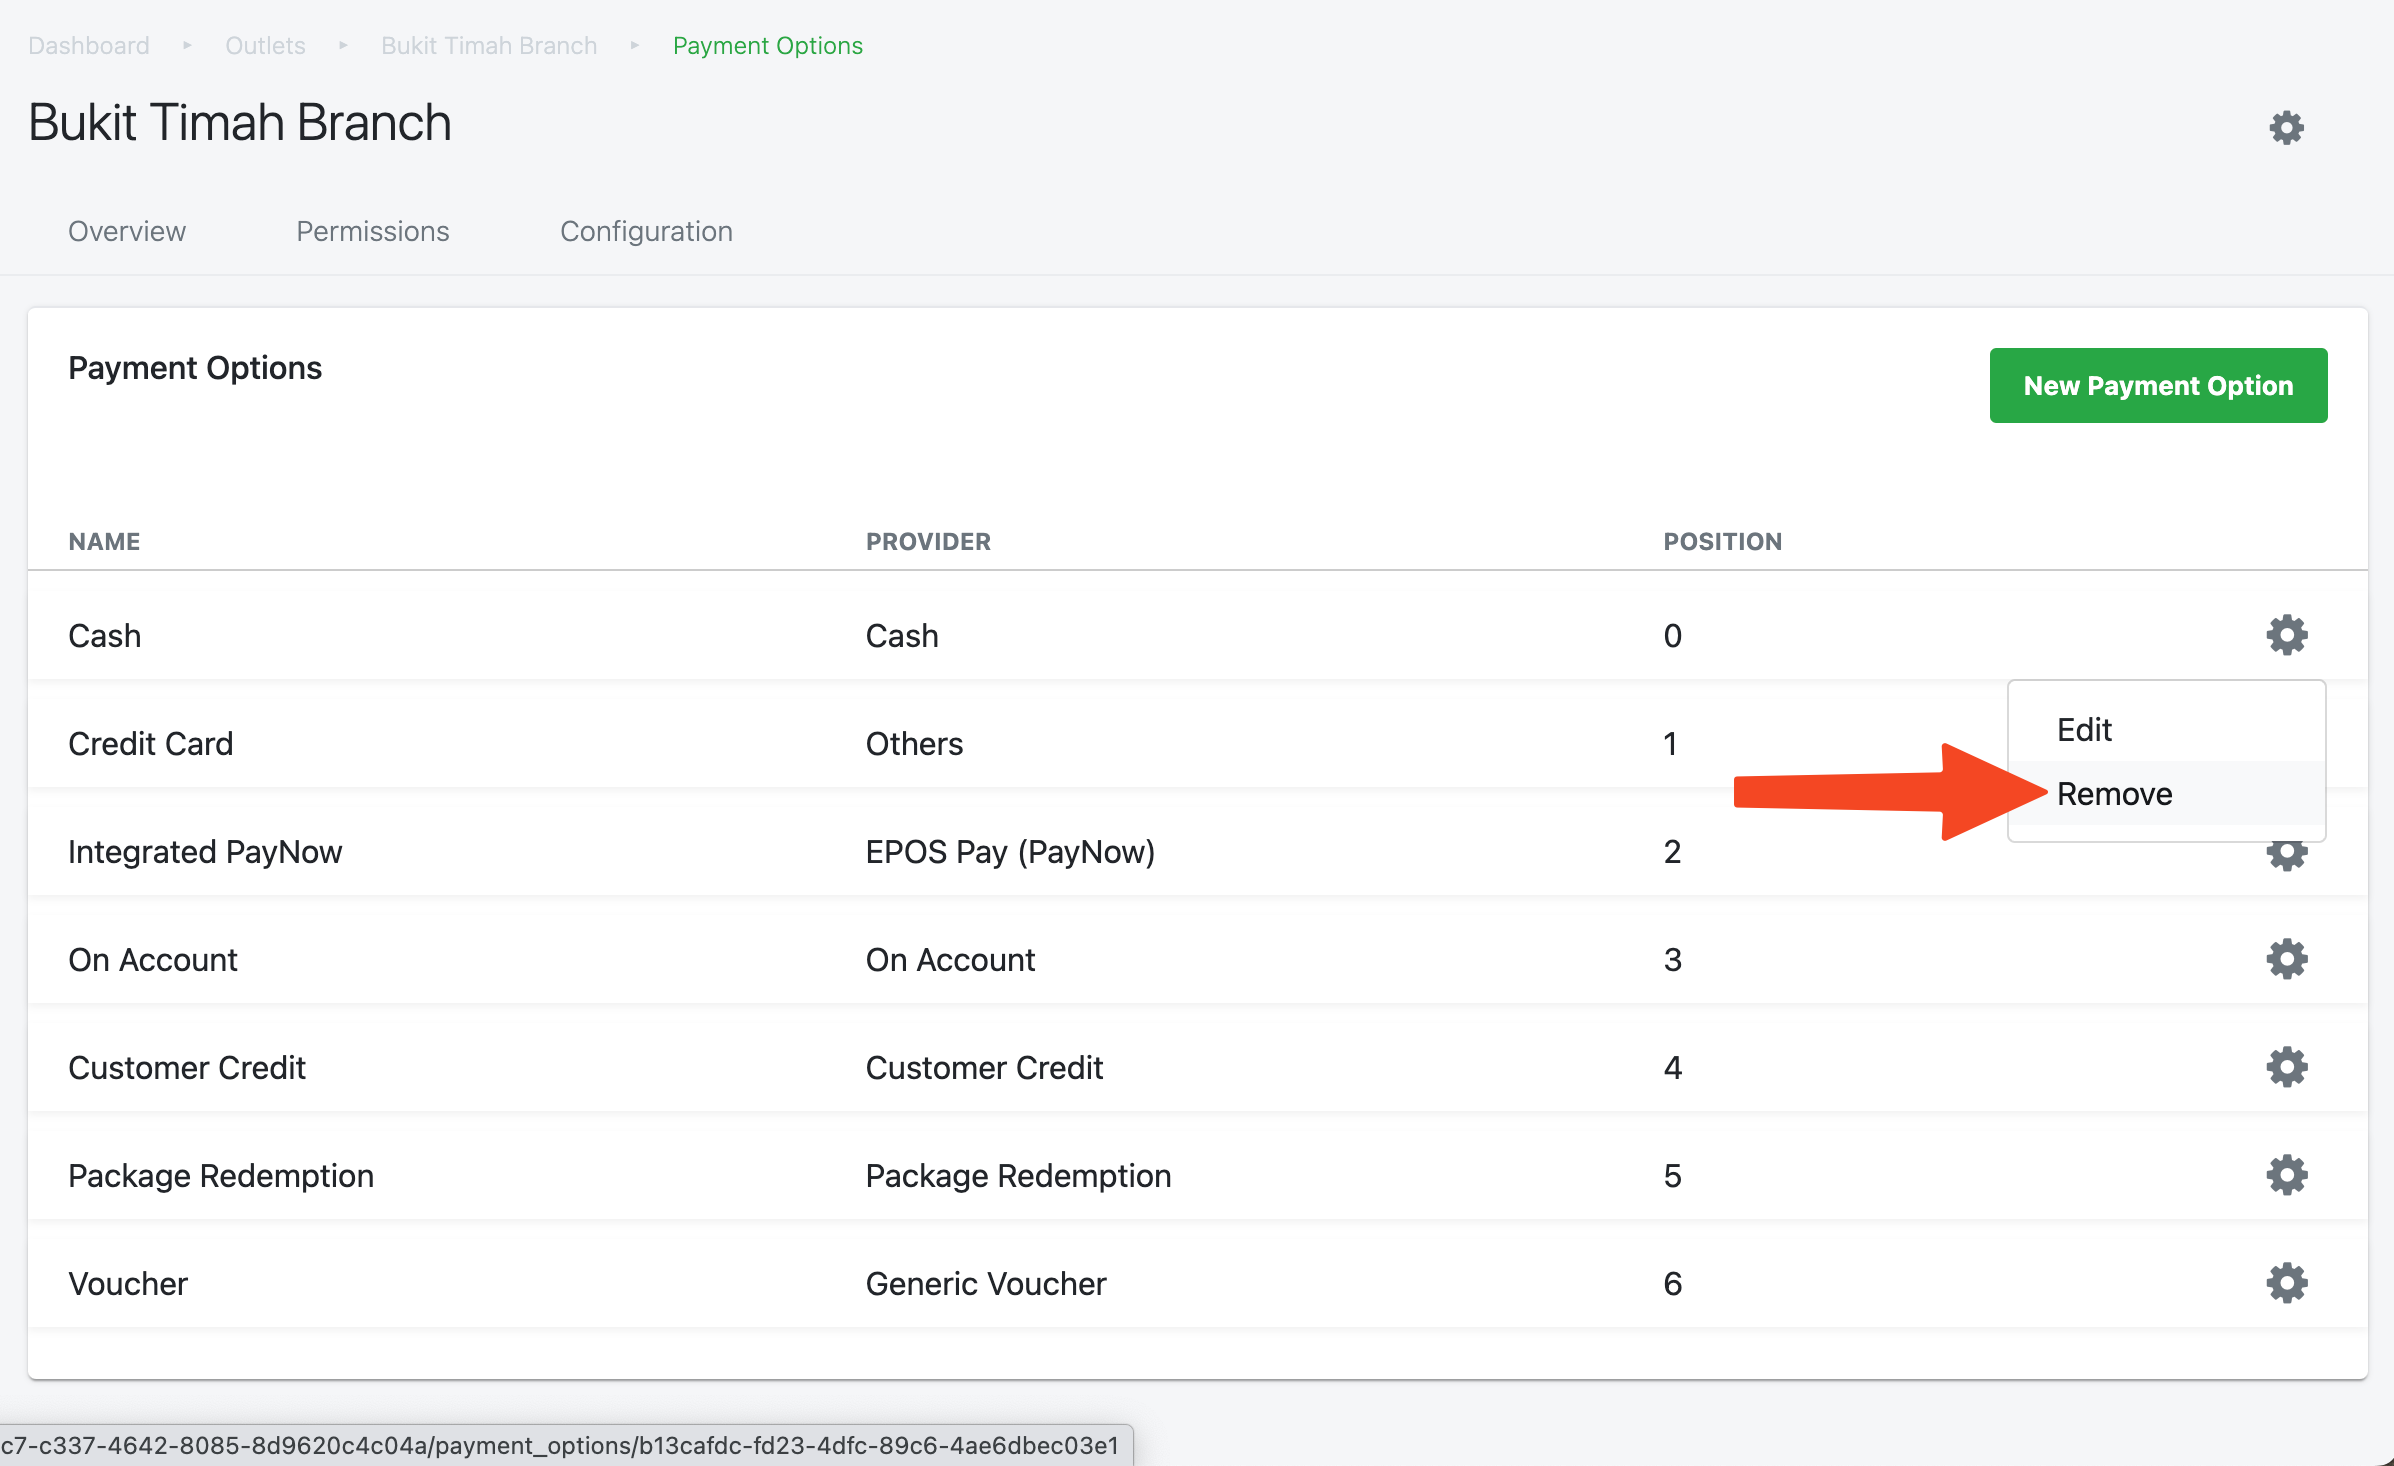Click Bukit Timah Branch breadcrumb link

click(489, 46)
